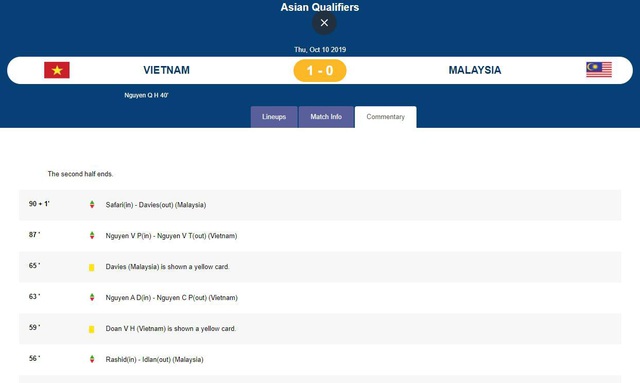Click the substitution icon at 56'
This screenshot has height=383, width=640.
click(x=92, y=359)
